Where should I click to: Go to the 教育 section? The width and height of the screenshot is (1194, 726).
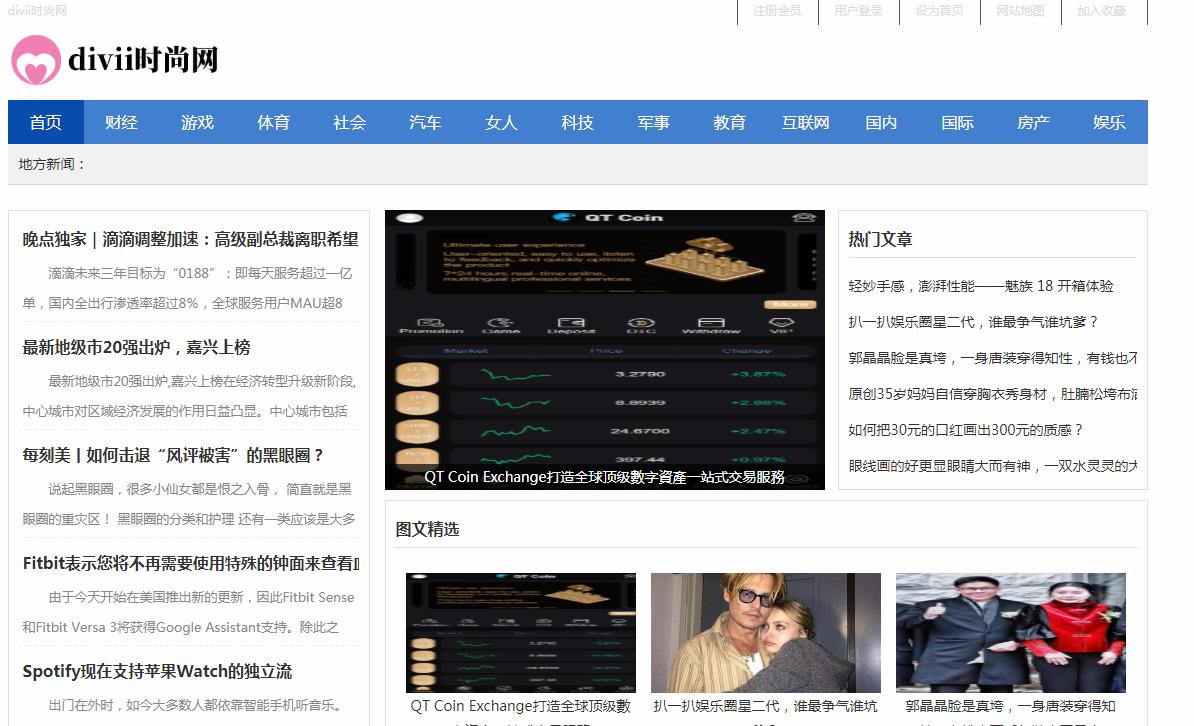tap(729, 122)
